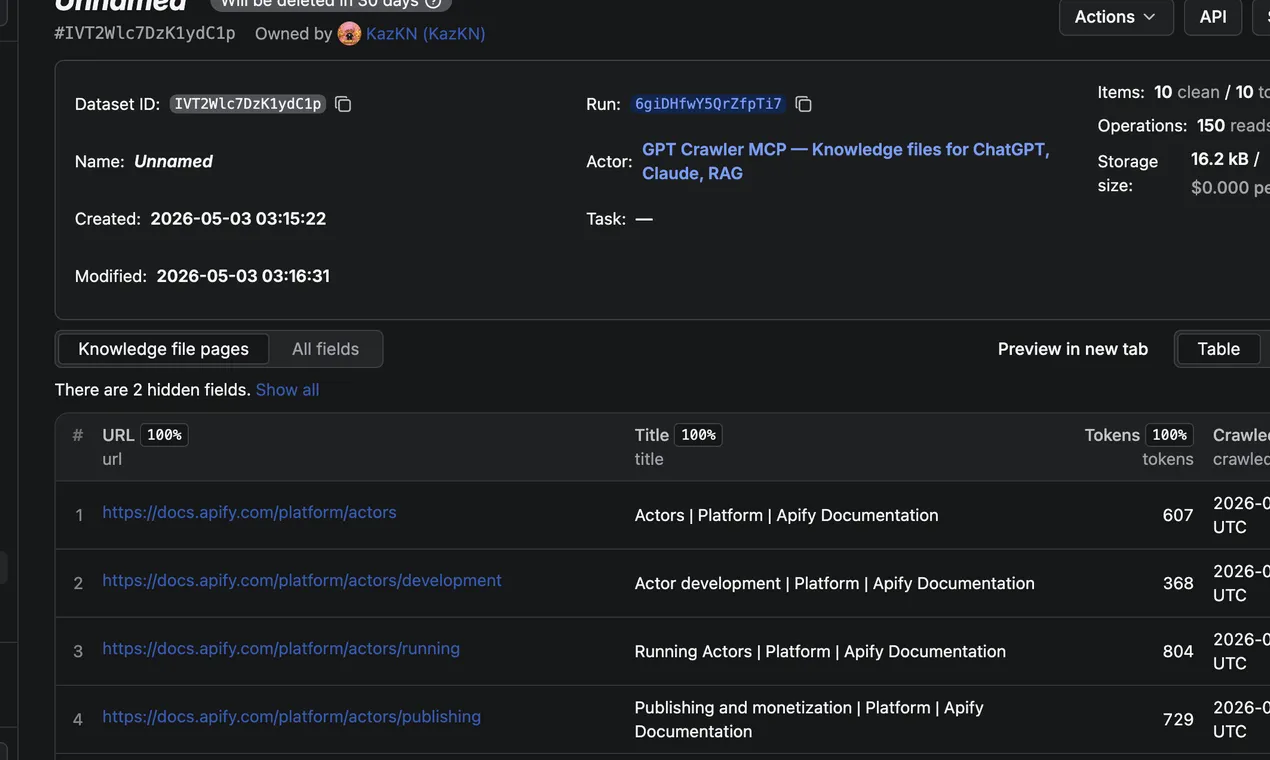Click the Title 100% fill badge
The height and width of the screenshot is (760, 1270).
pos(698,435)
